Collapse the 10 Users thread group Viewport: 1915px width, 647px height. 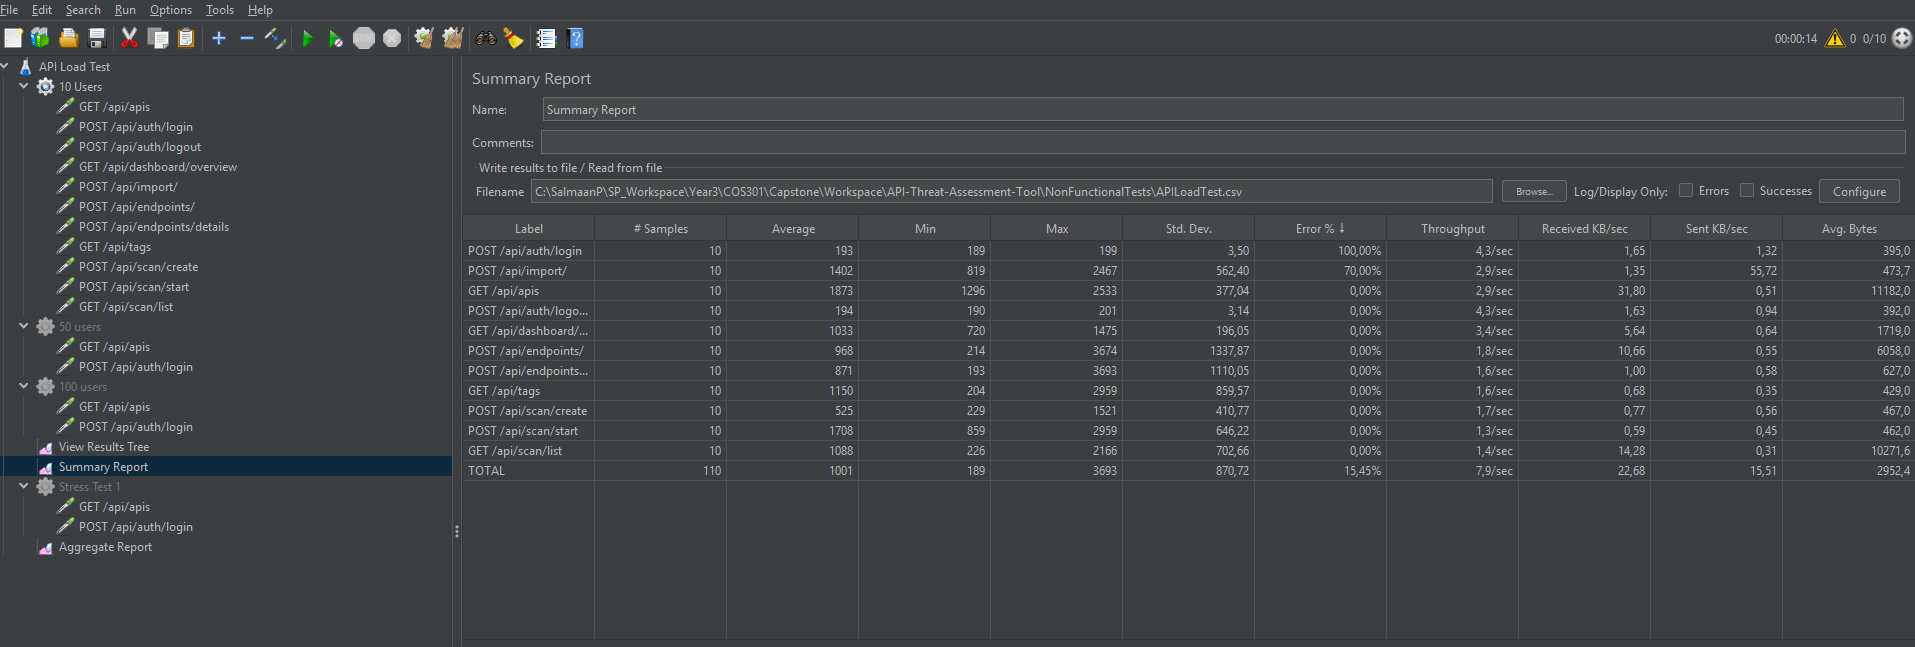click(x=24, y=86)
